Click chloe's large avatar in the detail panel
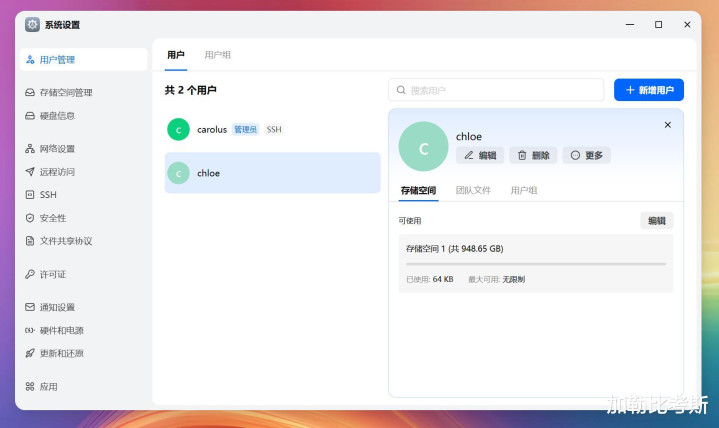This screenshot has height=428, width=719. point(423,146)
